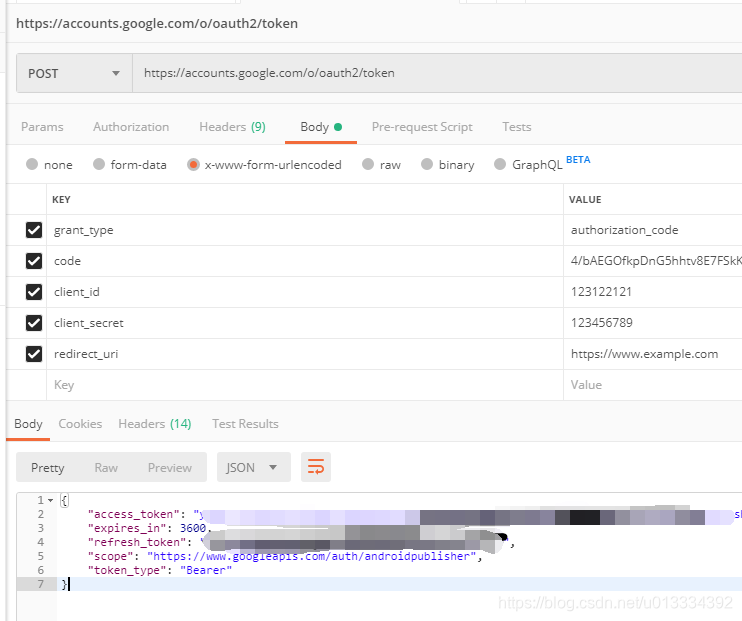
Task: Collapse JSON object with line 1 fold arrow
Action: coord(50,500)
